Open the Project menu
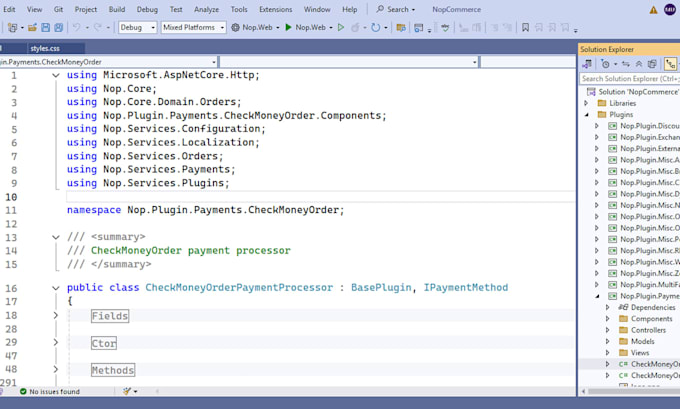The height and width of the screenshot is (409, 680). point(85,9)
